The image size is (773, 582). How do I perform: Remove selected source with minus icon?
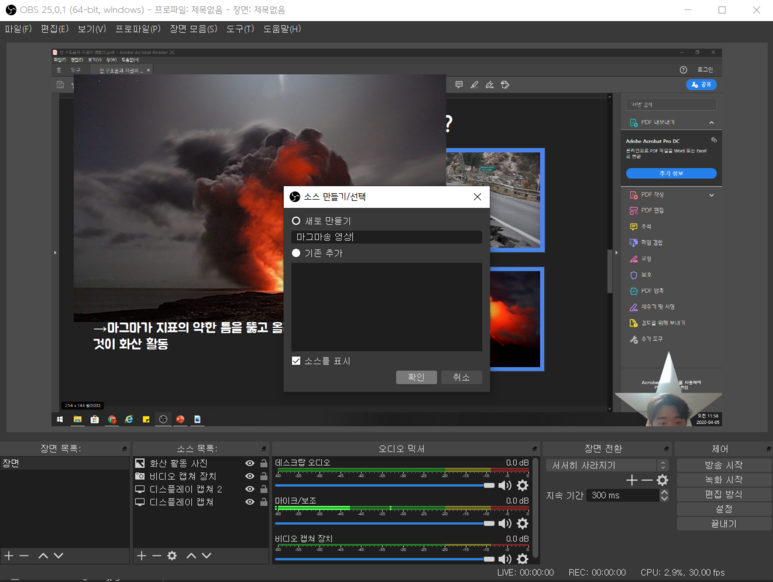tap(157, 555)
